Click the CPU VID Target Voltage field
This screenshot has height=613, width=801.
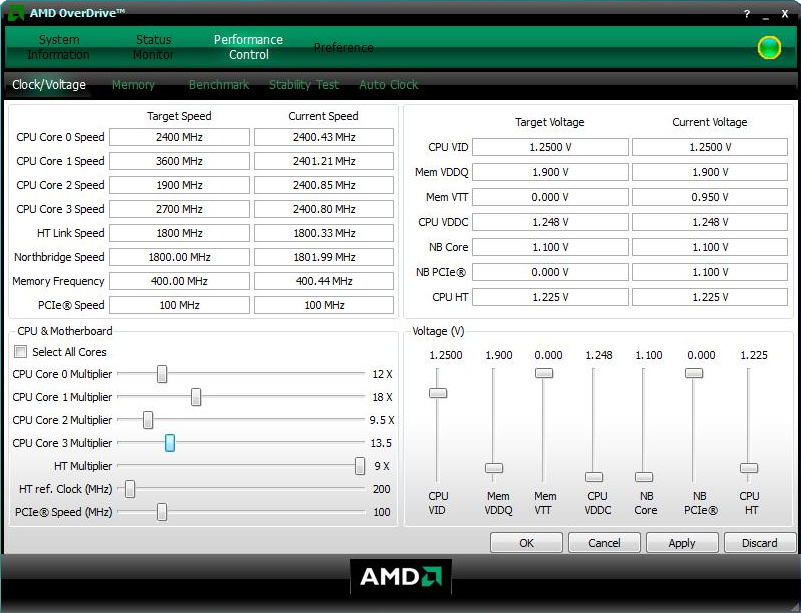tap(549, 147)
